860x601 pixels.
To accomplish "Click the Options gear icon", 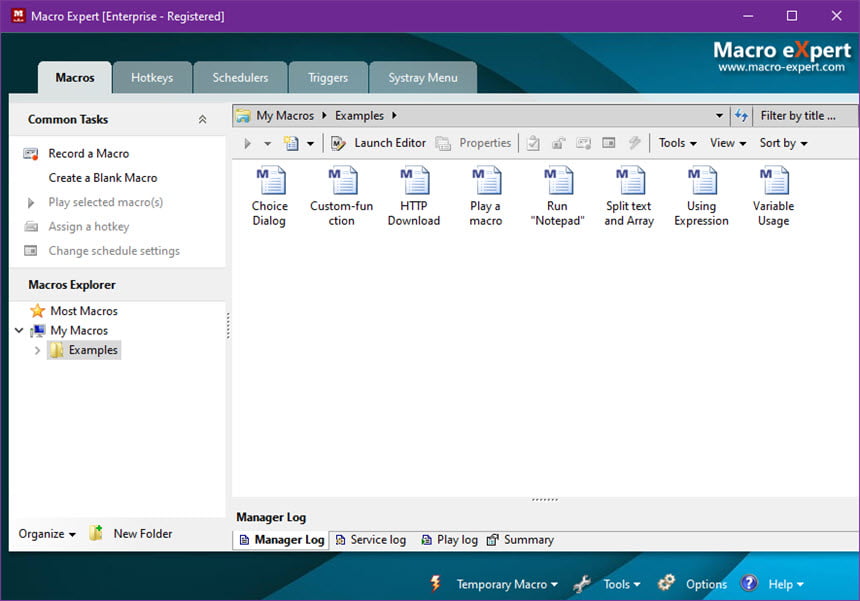I will tap(666, 583).
